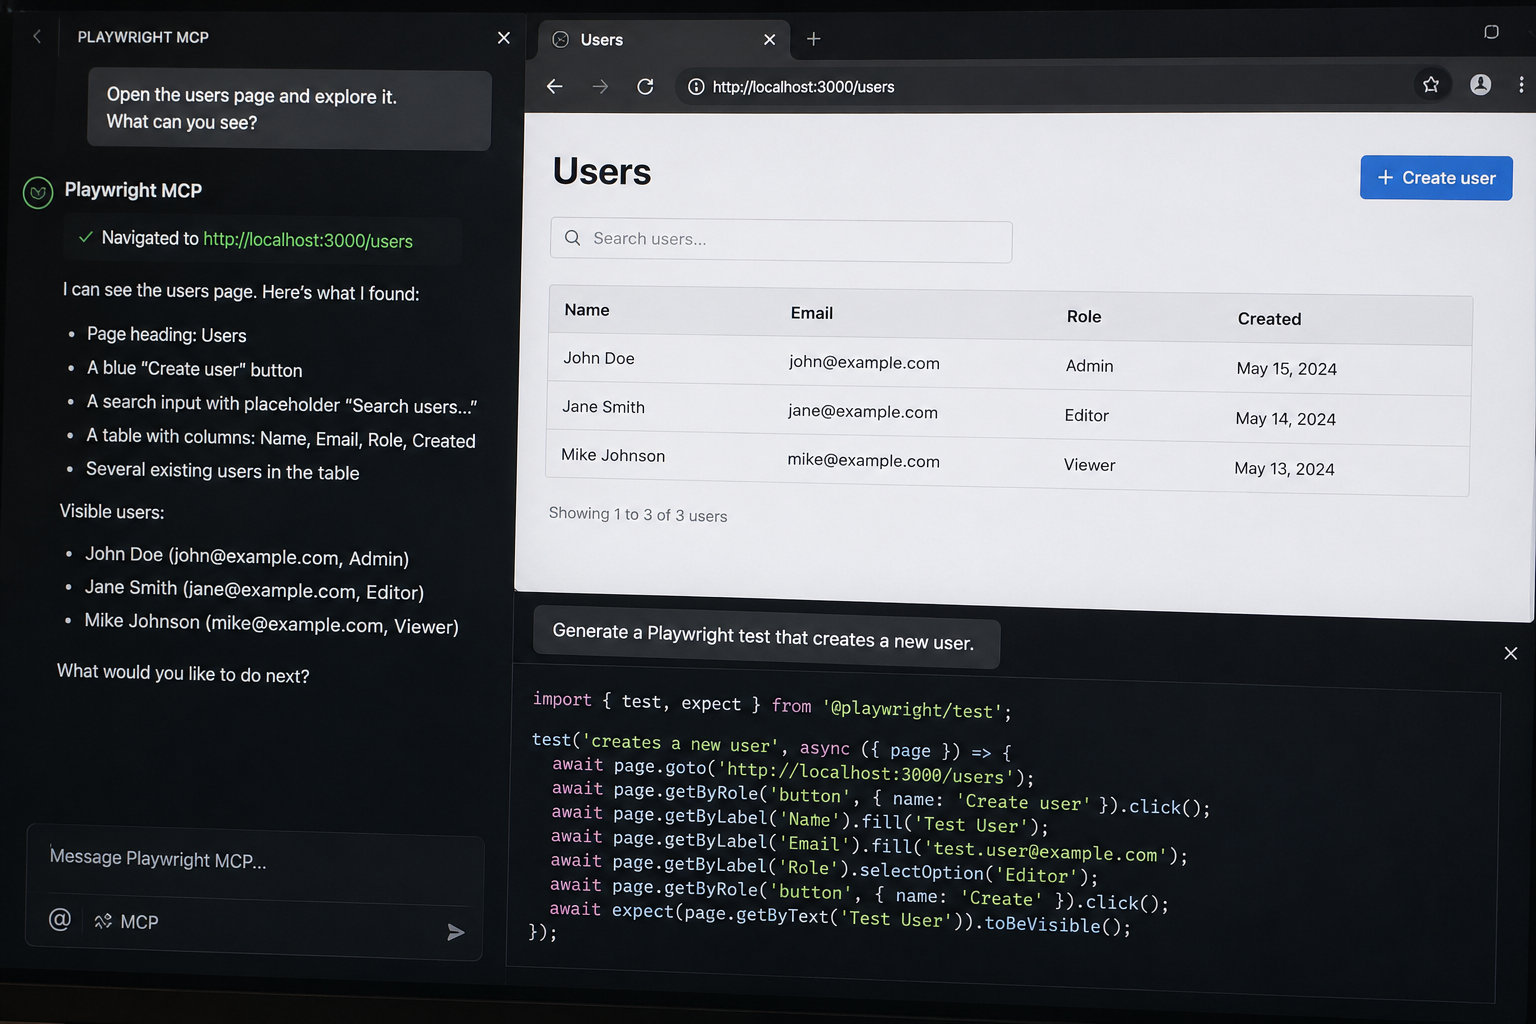
Task: Focus the Message Playwright MCP input
Action: (x=255, y=860)
